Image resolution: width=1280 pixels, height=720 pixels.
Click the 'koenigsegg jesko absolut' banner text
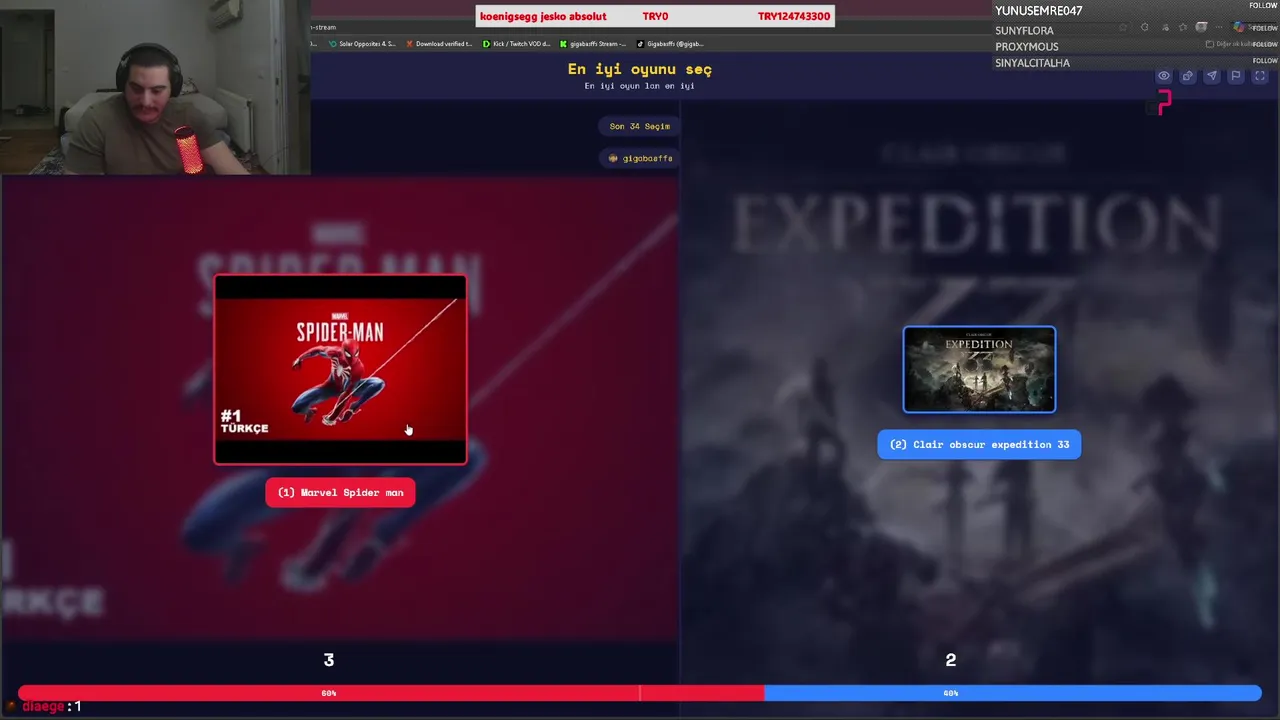pos(543,16)
